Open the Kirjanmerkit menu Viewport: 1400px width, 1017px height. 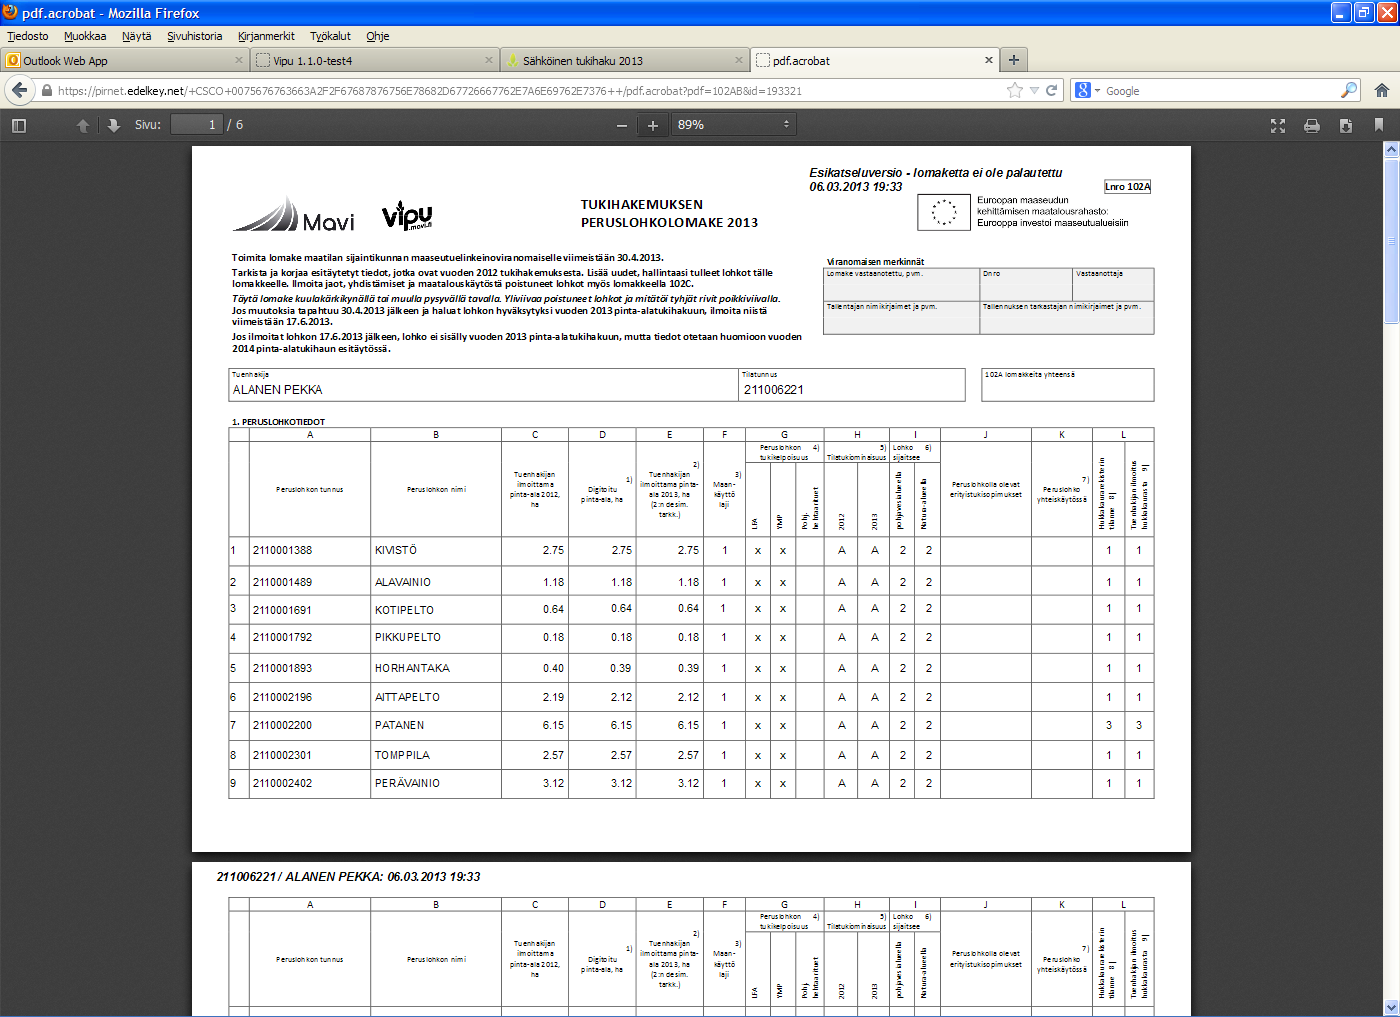pos(266,36)
